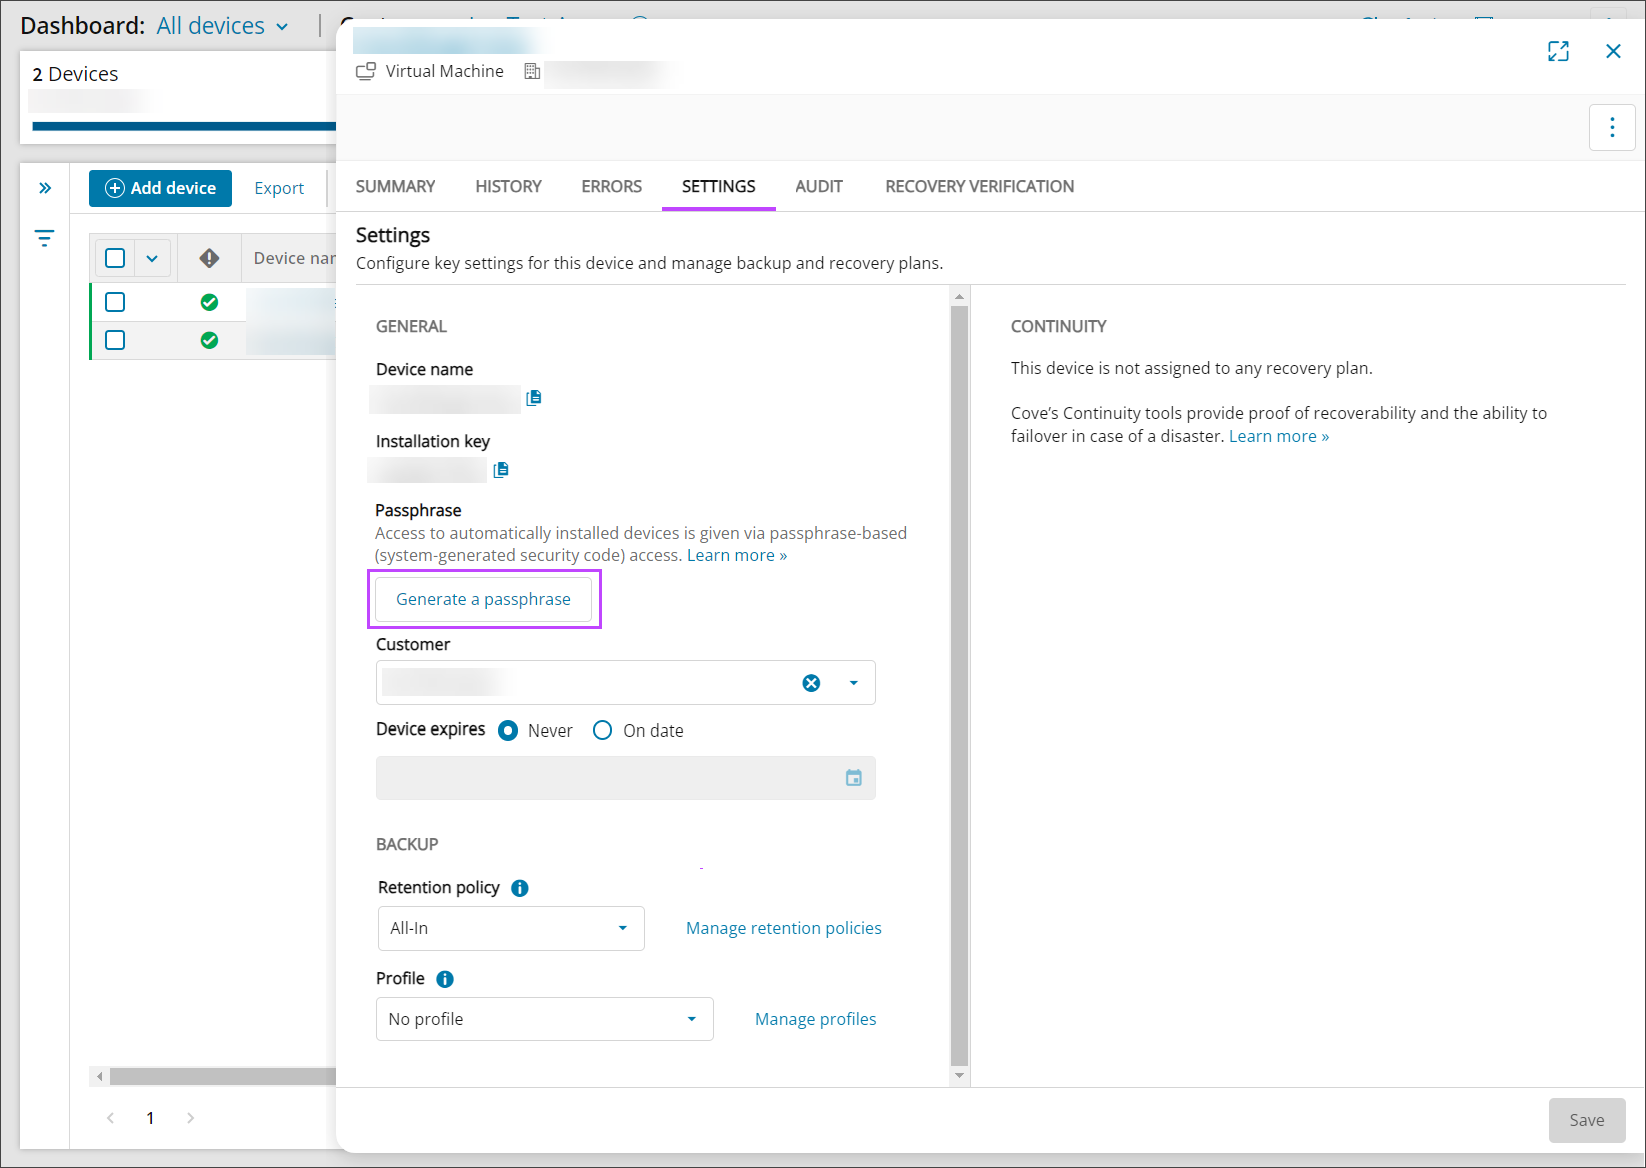
Task: Expand the Retention policy All-In dropdown
Action: [510, 929]
